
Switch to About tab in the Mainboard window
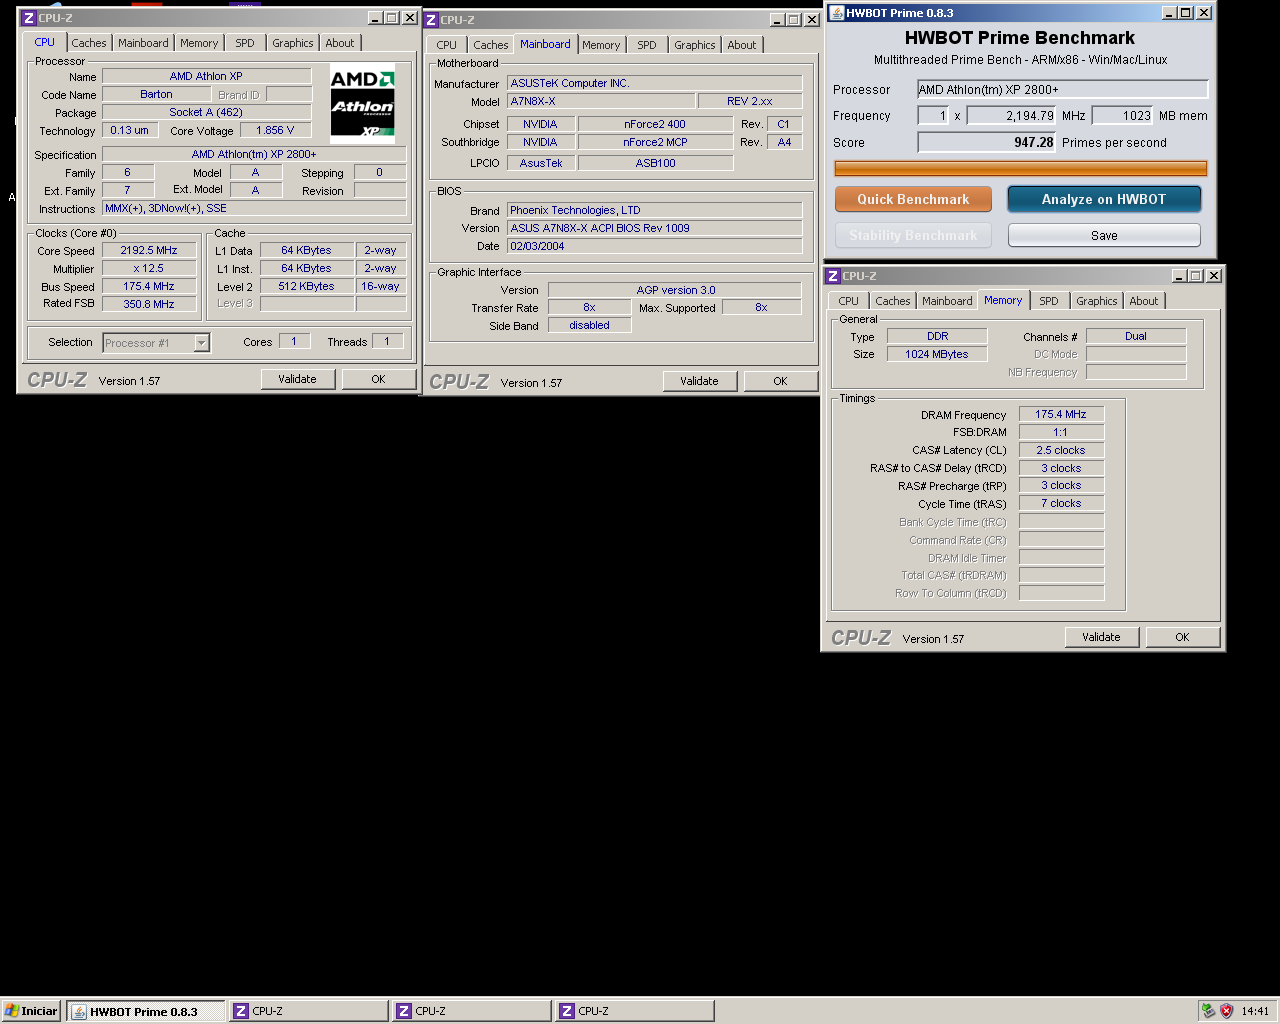[x=742, y=45]
